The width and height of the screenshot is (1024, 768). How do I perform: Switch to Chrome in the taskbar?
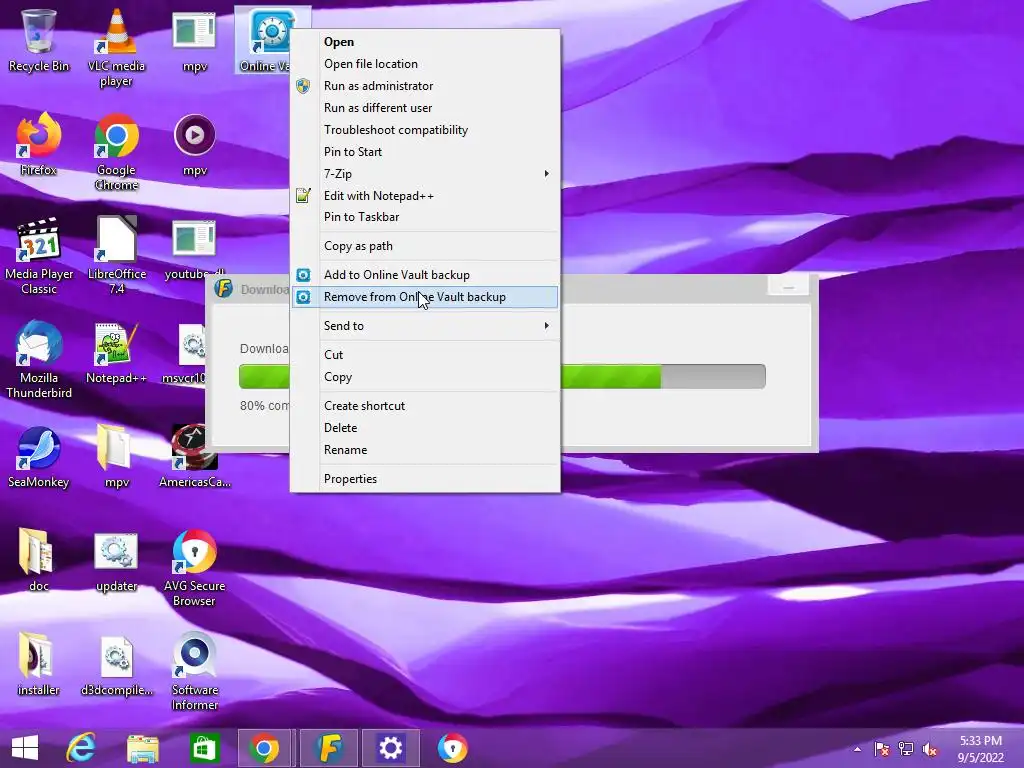[265, 748]
